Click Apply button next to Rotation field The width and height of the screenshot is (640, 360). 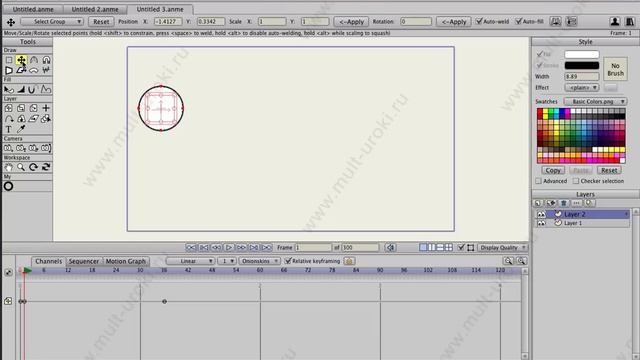(x=454, y=22)
